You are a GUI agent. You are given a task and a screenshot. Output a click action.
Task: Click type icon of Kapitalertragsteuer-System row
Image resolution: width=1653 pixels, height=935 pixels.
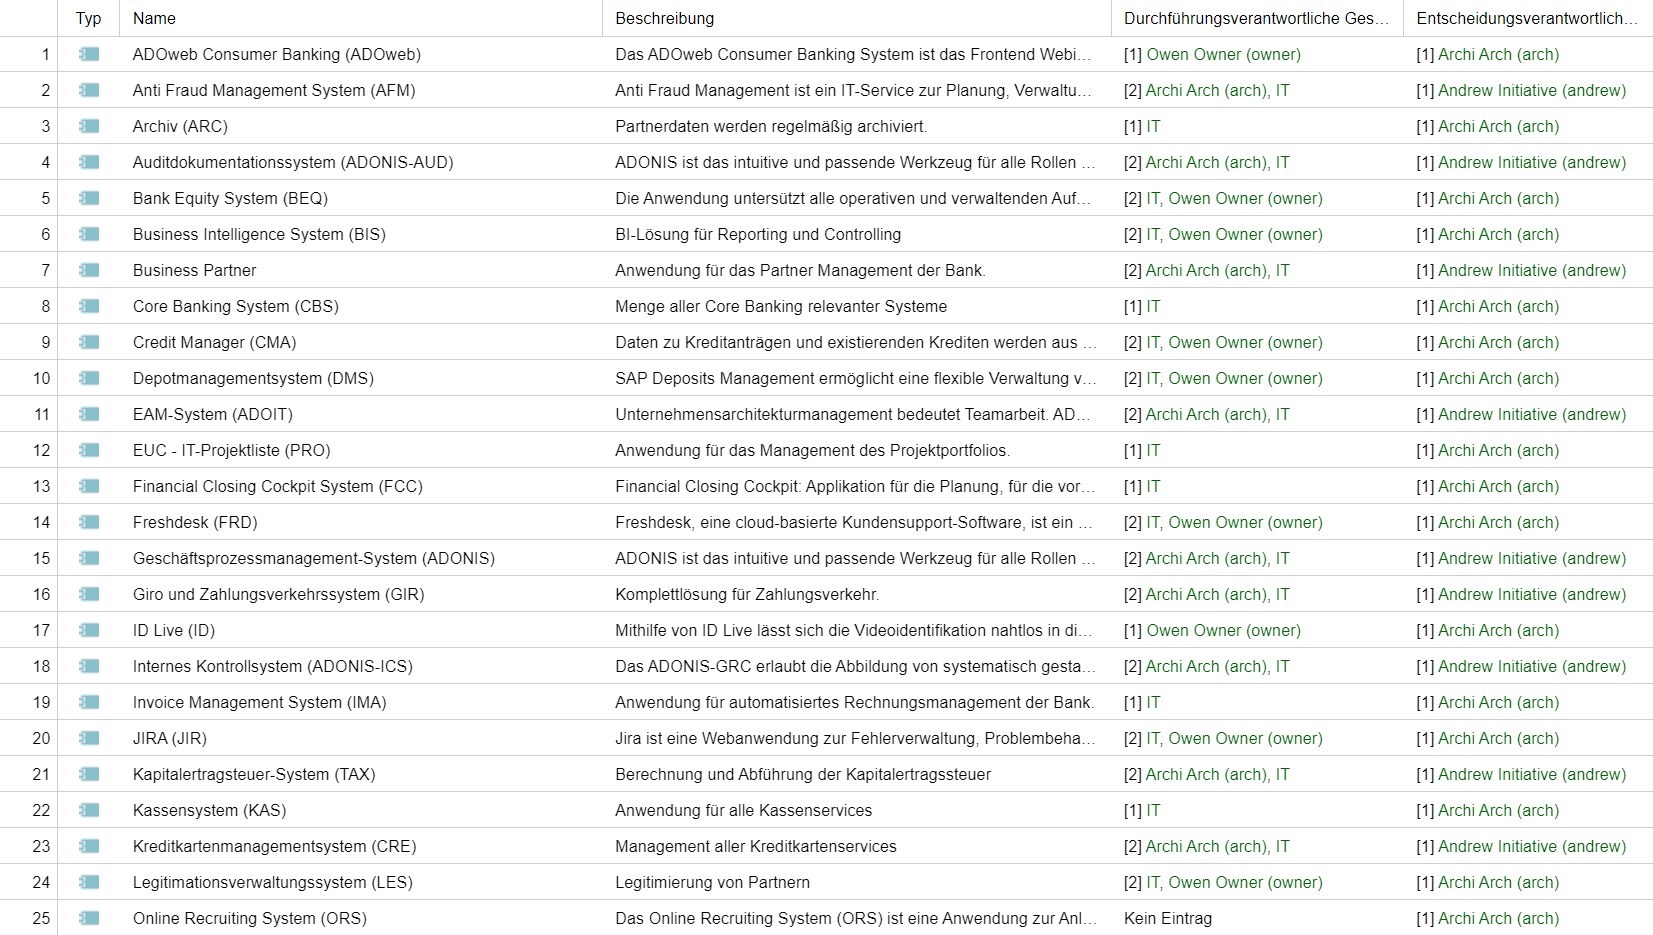click(x=89, y=774)
